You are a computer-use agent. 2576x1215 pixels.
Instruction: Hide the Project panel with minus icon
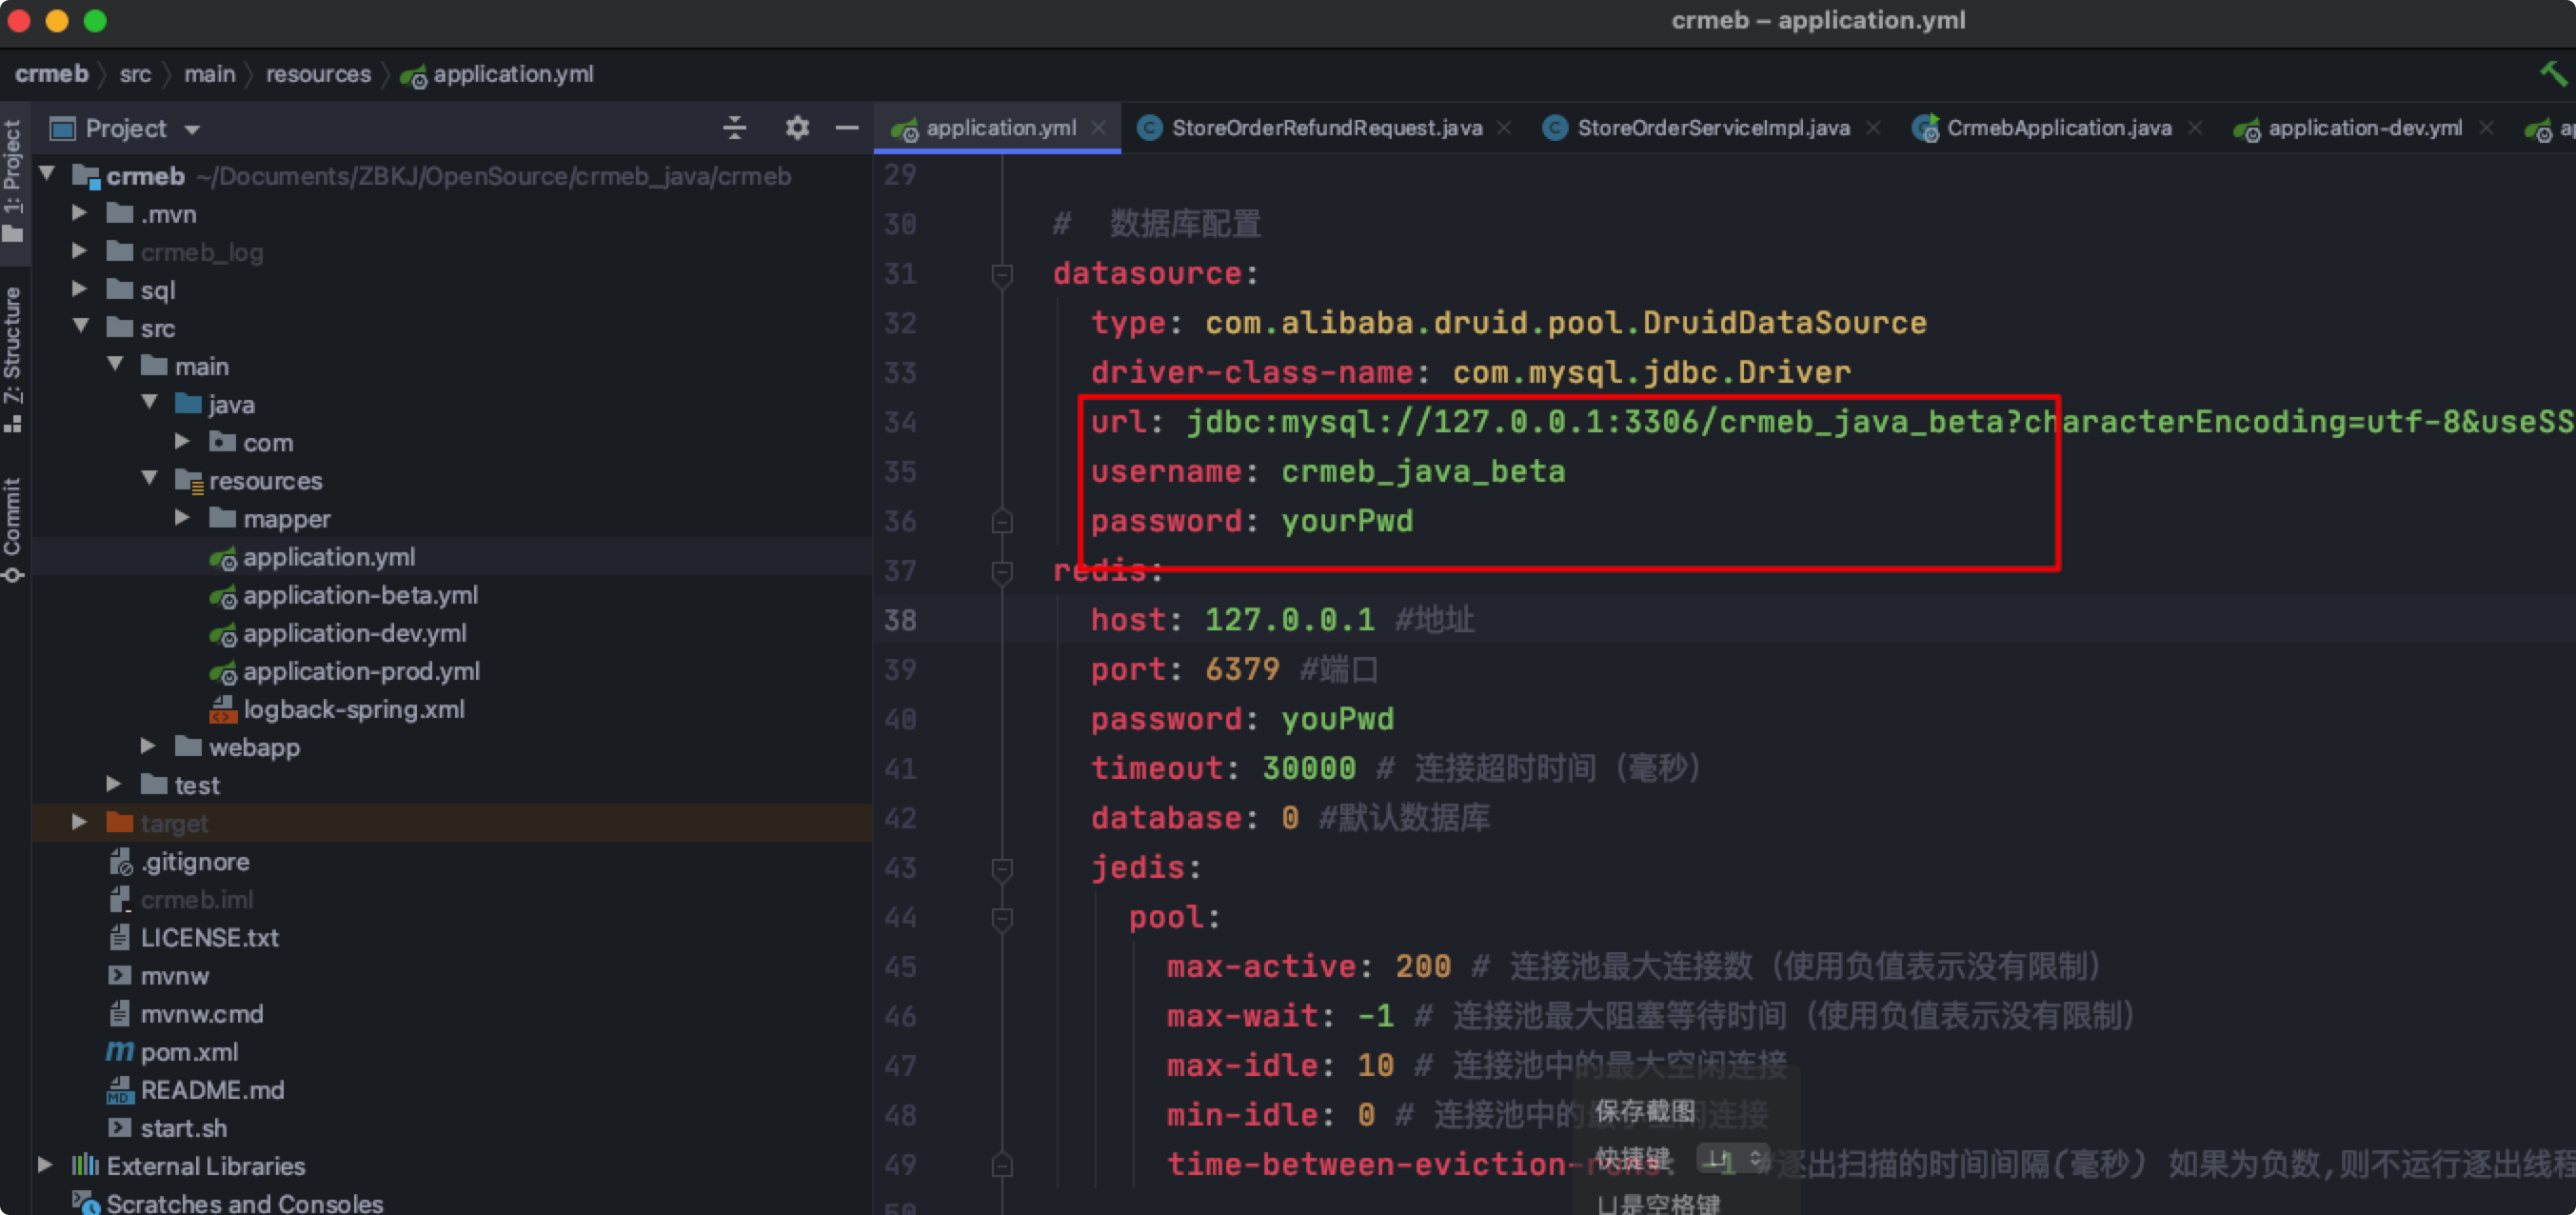pos(847,128)
